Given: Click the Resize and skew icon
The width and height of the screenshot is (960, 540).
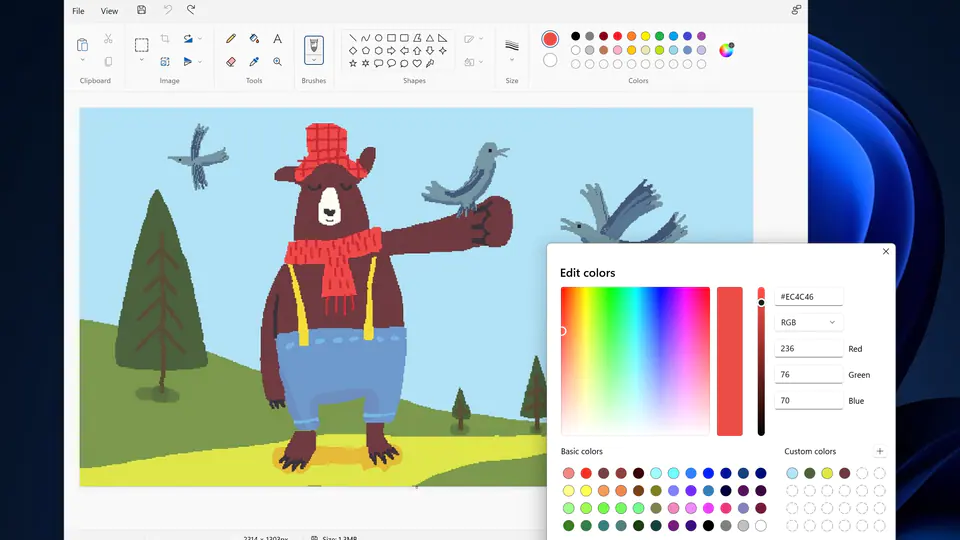Looking at the screenshot, I should click(x=165, y=62).
